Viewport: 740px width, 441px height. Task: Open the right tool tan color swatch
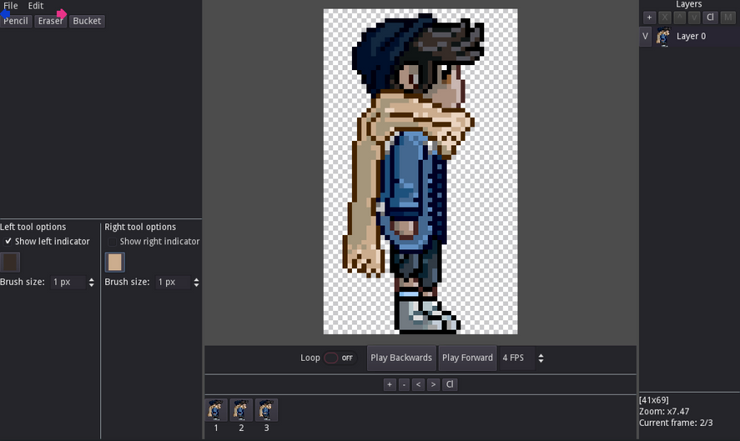click(x=115, y=262)
